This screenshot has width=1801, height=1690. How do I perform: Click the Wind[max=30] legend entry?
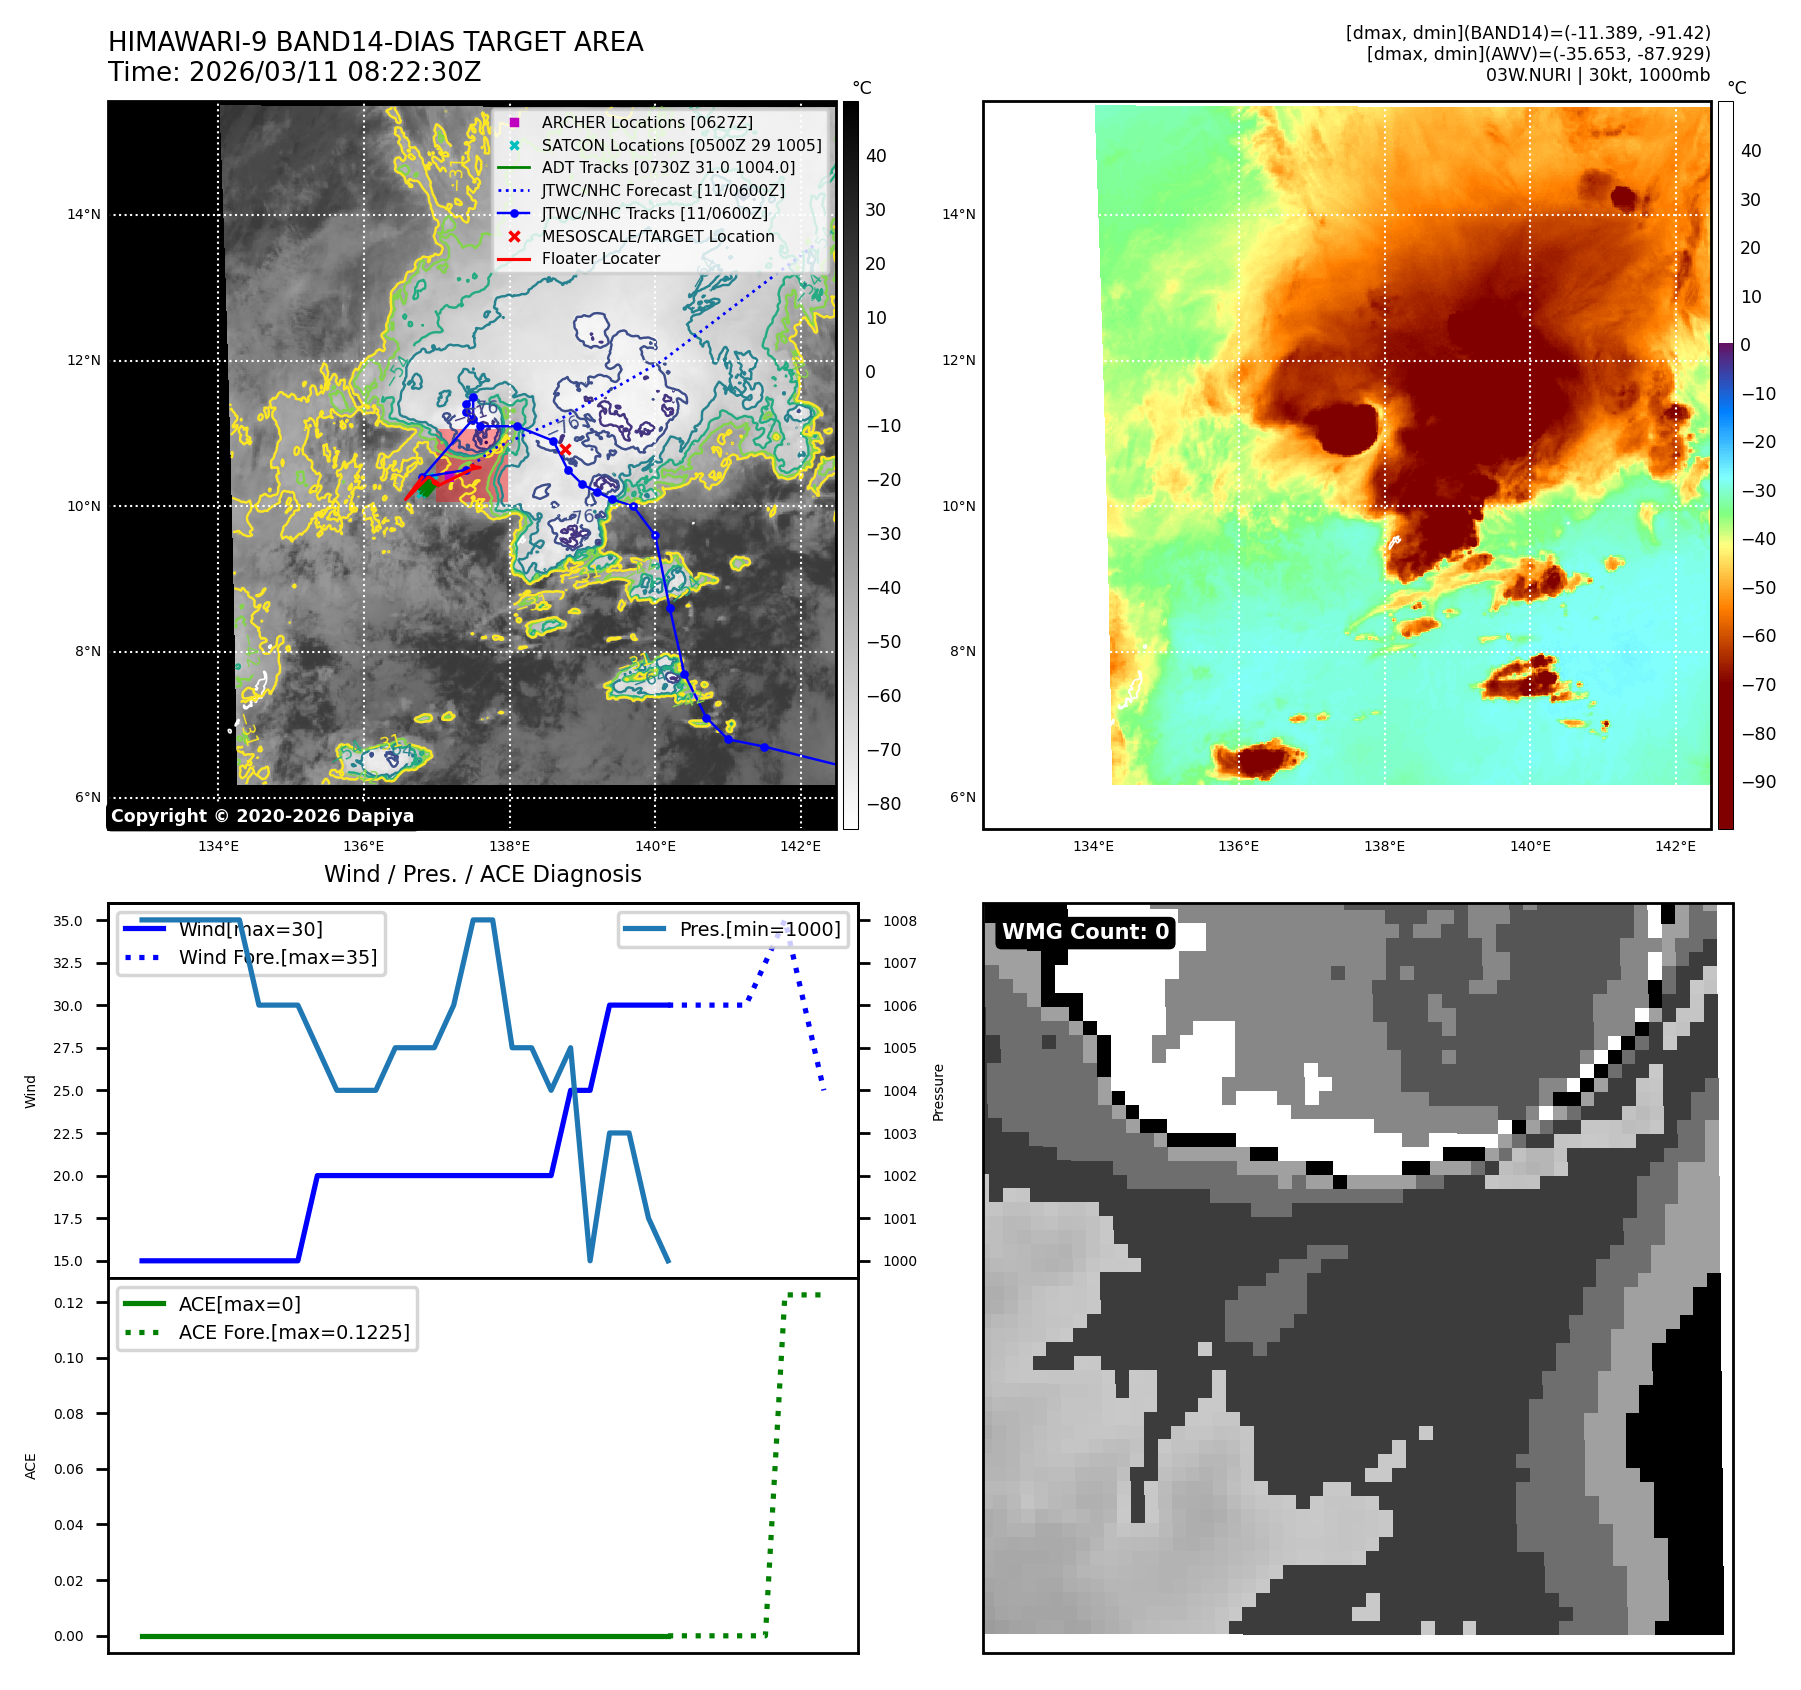(250, 929)
